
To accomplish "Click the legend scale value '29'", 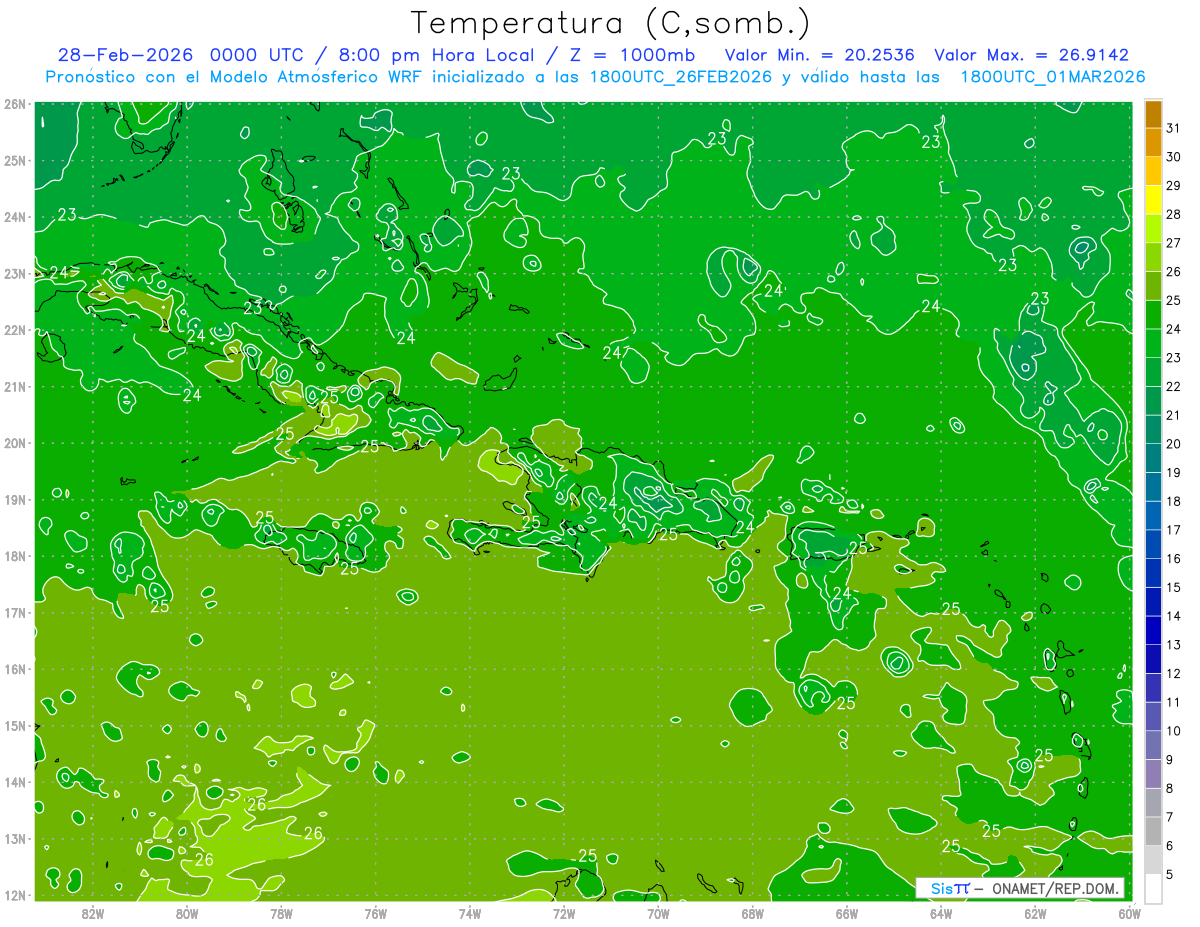I will pyautogui.click(x=1173, y=185).
